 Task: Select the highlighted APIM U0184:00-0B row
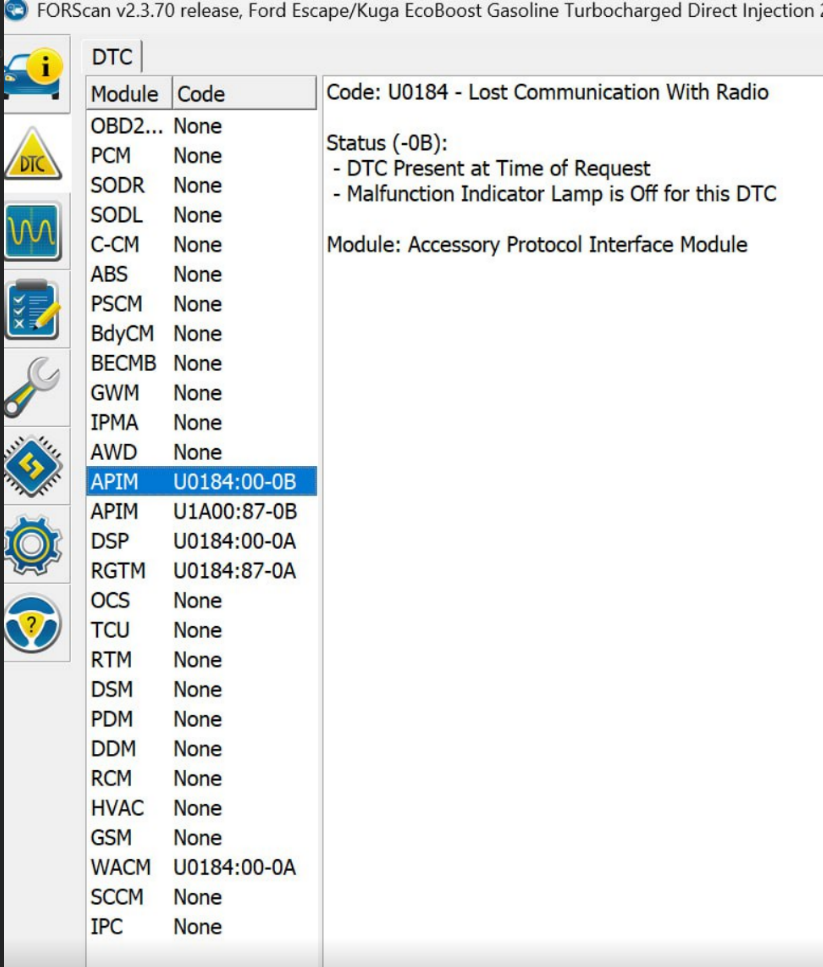tap(200, 482)
